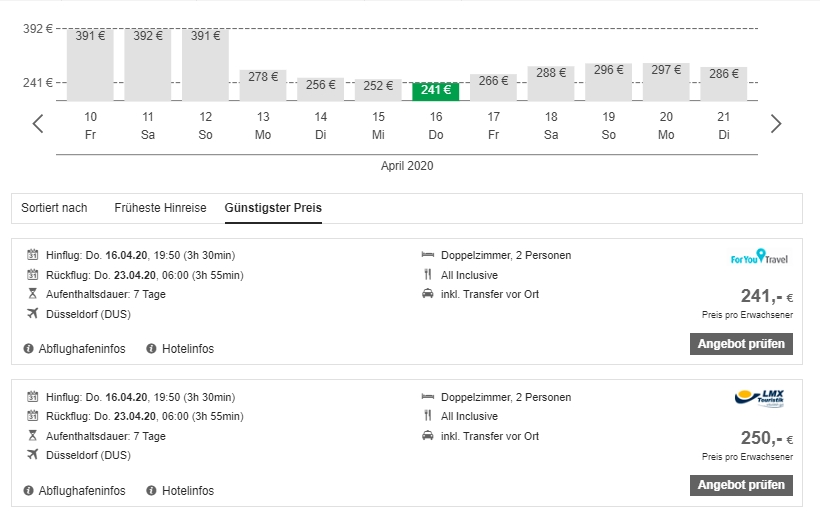Image resolution: width=820 pixels, height=520 pixels.
Task: Choose the 297 € bar for Monday 20
Action: (x=666, y=82)
